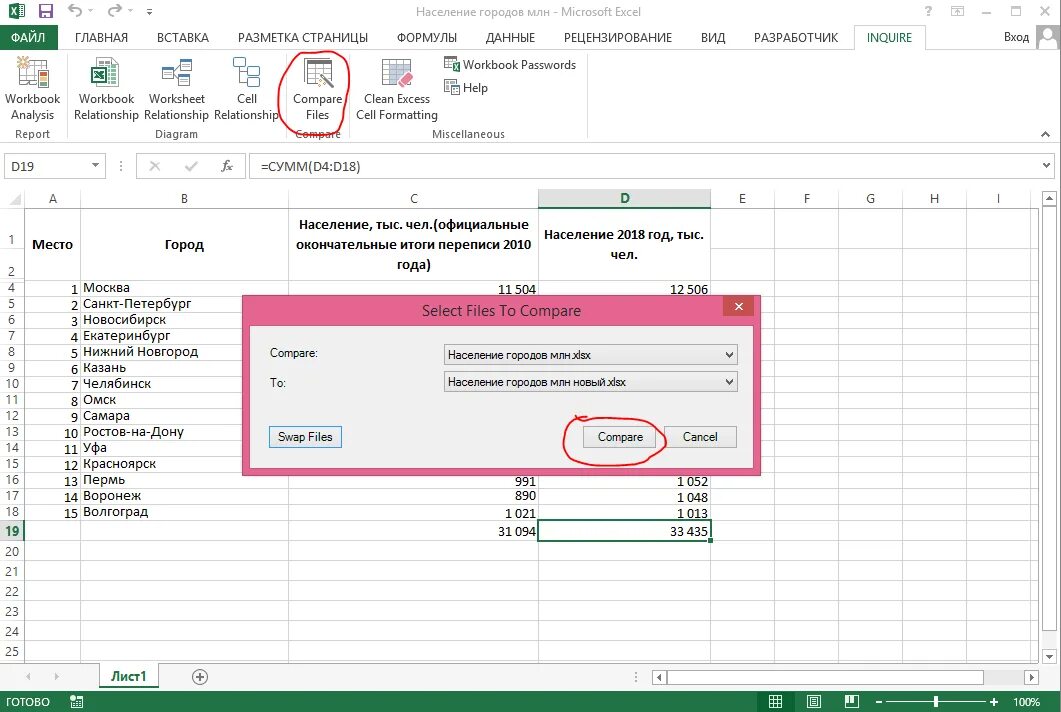Click the 100% zoom level
The image size is (1061, 712).
pos(1026,702)
